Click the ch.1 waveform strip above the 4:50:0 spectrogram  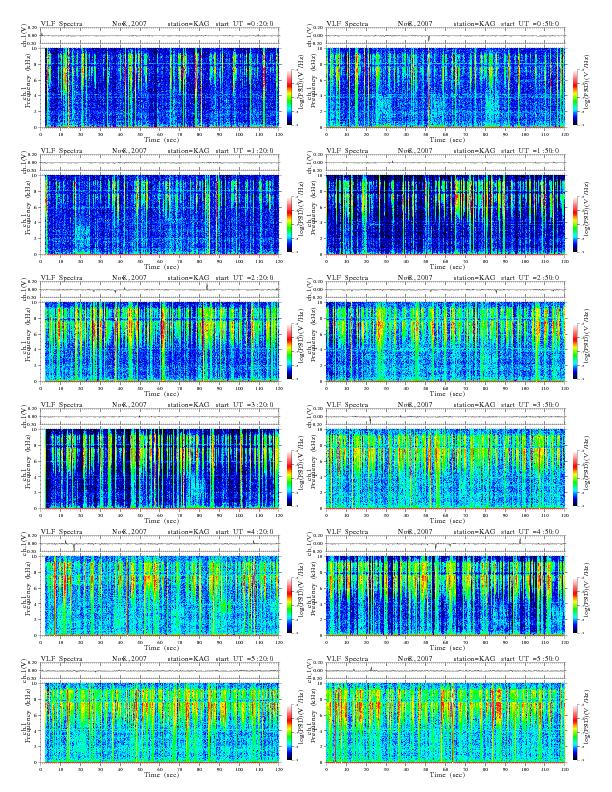point(446,544)
